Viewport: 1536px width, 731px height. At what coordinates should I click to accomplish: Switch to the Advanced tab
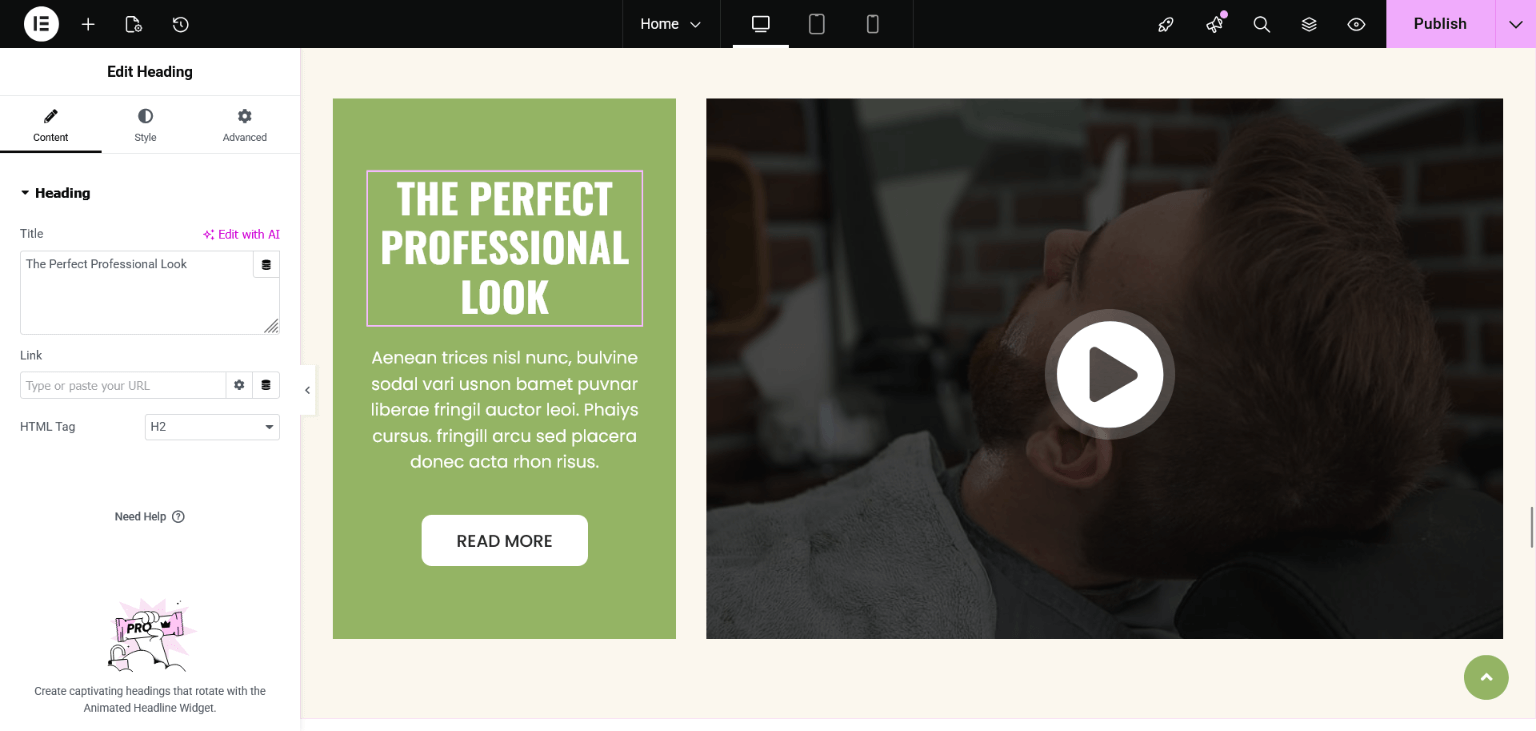245,126
